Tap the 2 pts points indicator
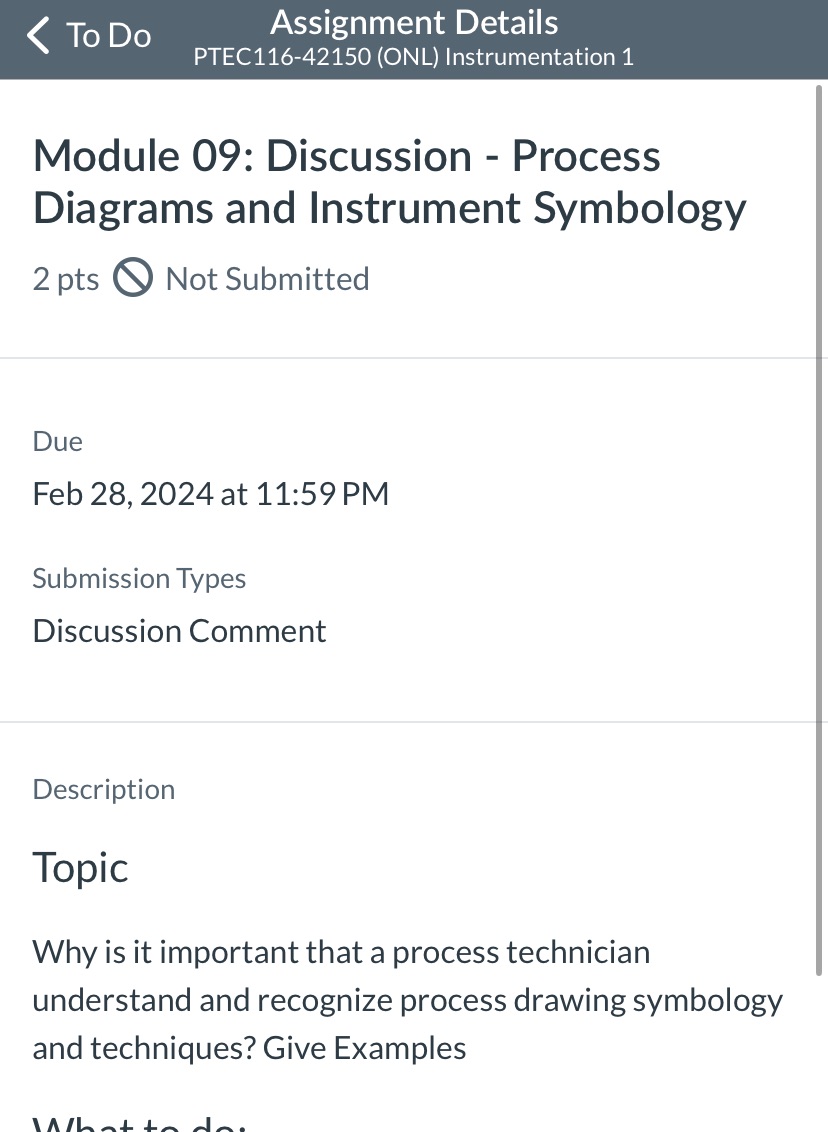 [65, 278]
